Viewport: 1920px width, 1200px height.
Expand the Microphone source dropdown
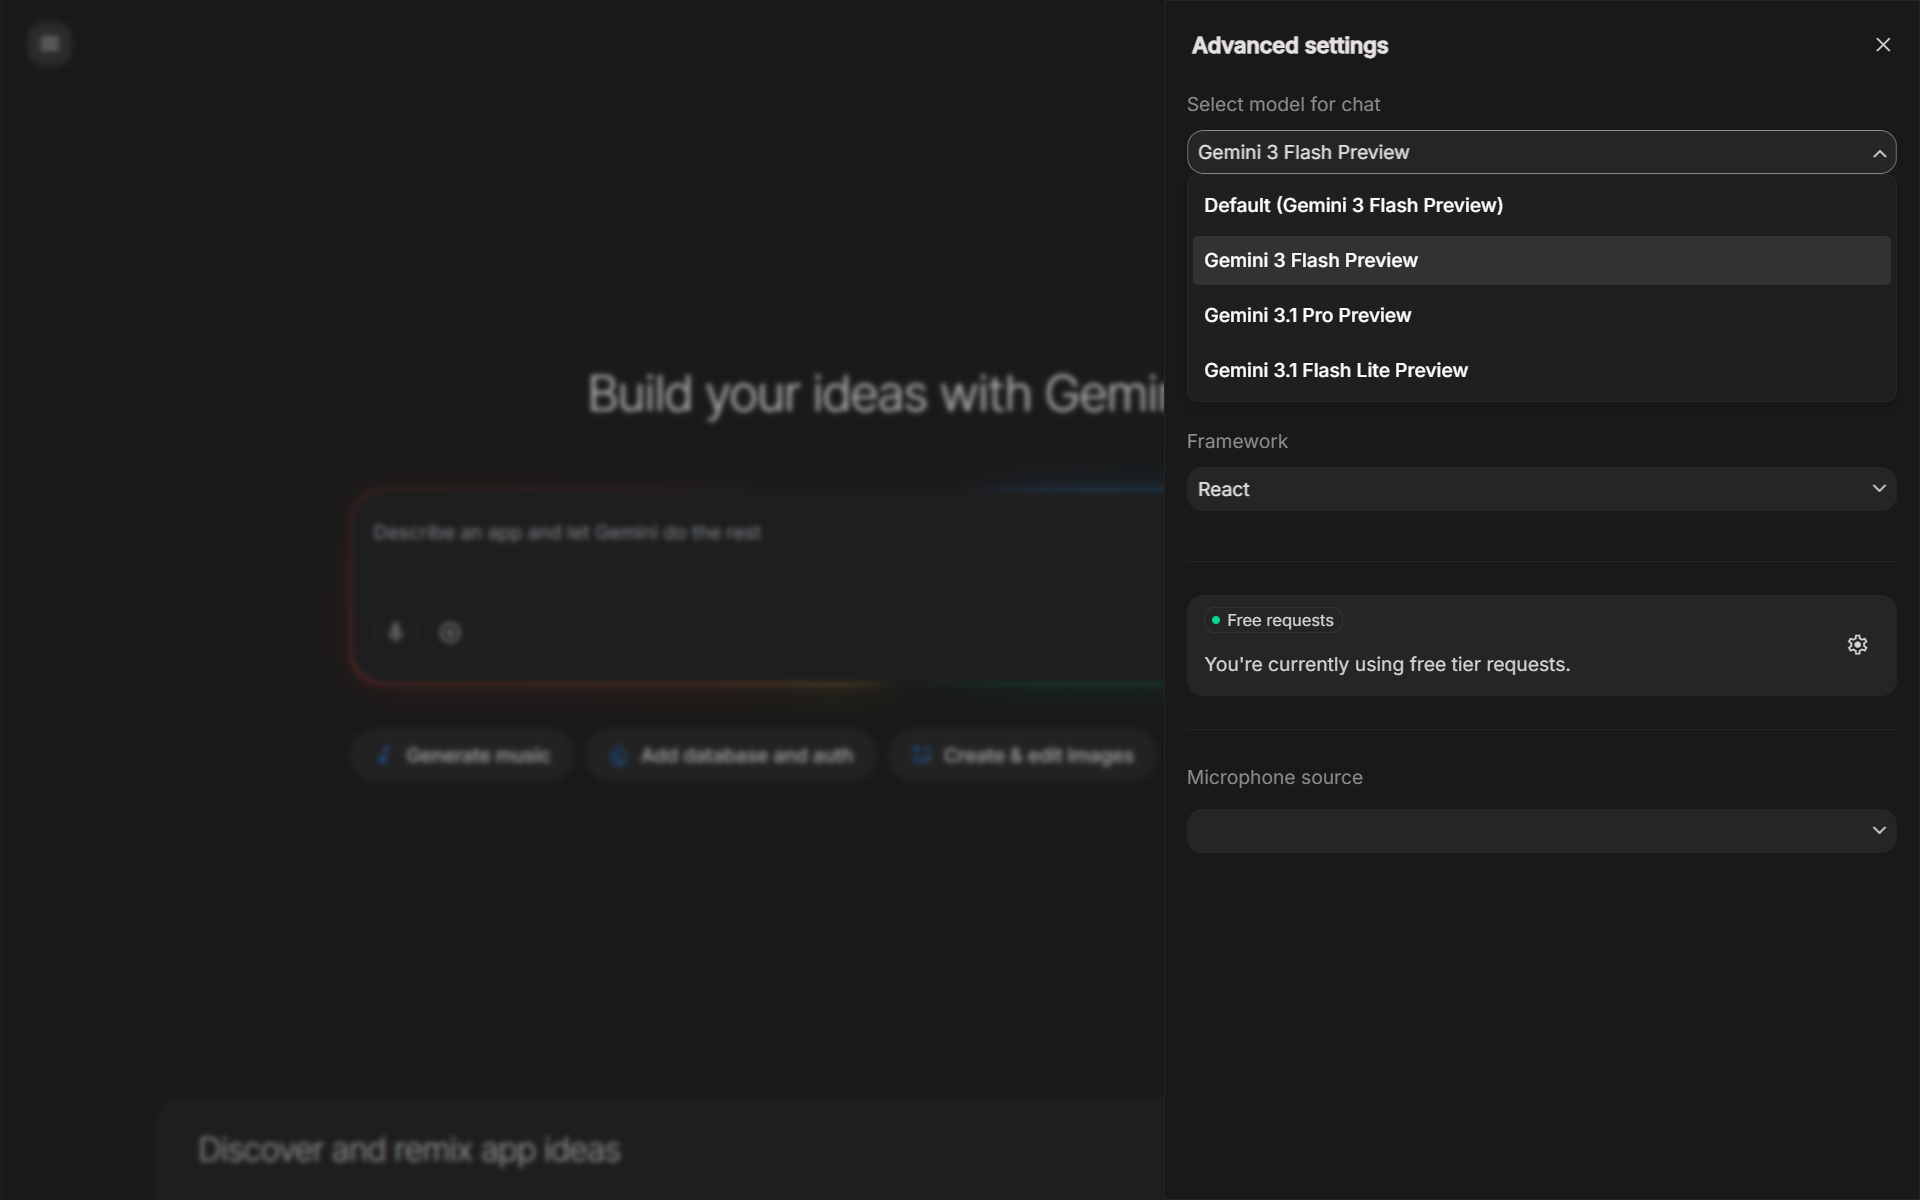pyautogui.click(x=1541, y=831)
